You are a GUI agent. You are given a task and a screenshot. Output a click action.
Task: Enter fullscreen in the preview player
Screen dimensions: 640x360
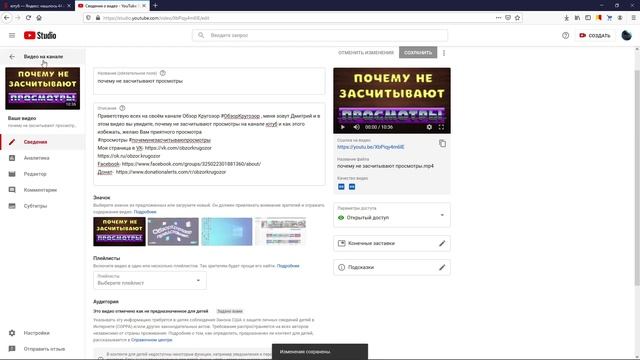(x=441, y=127)
